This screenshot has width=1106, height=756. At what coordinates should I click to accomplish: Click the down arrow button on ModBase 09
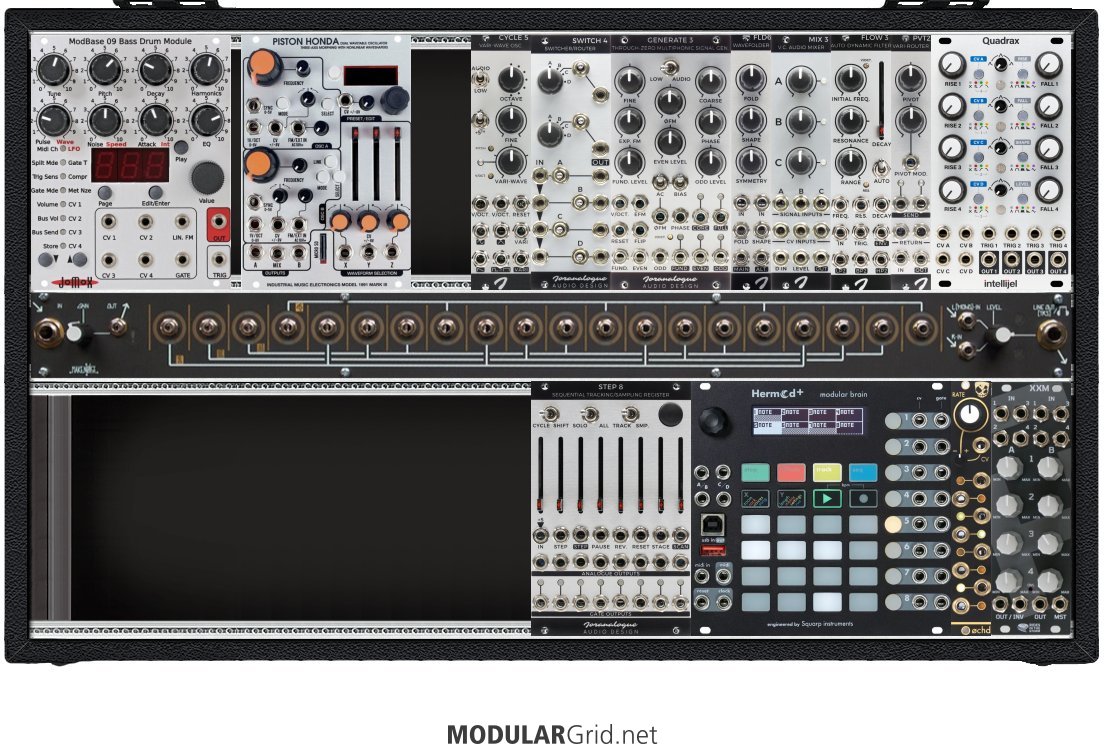46,260
